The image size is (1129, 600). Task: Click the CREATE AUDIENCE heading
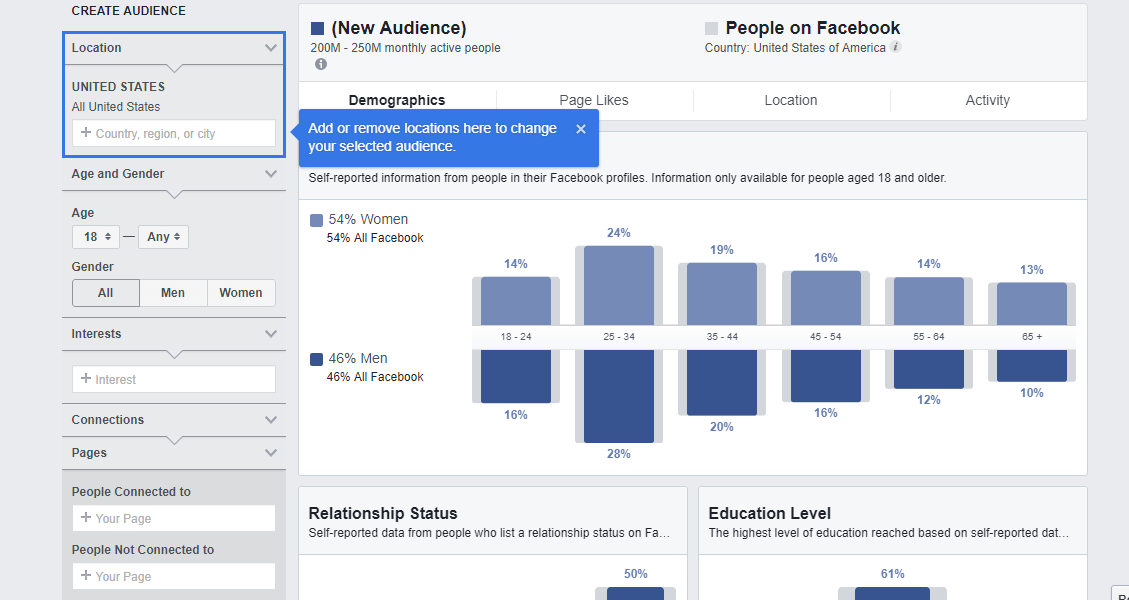coord(129,11)
